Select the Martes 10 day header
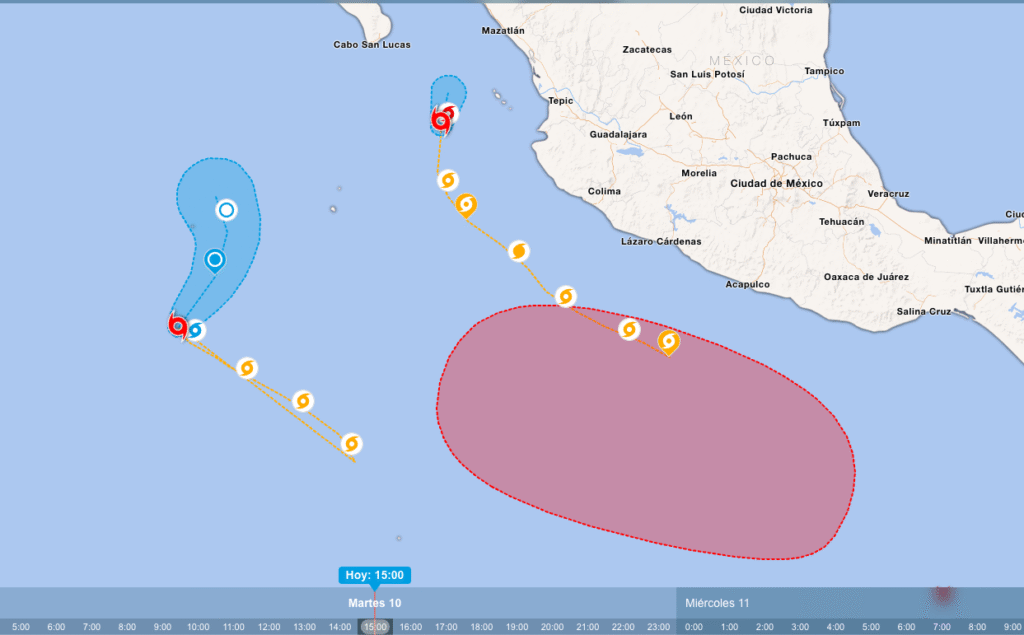This screenshot has width=1024, height=635. coord(374,603)
